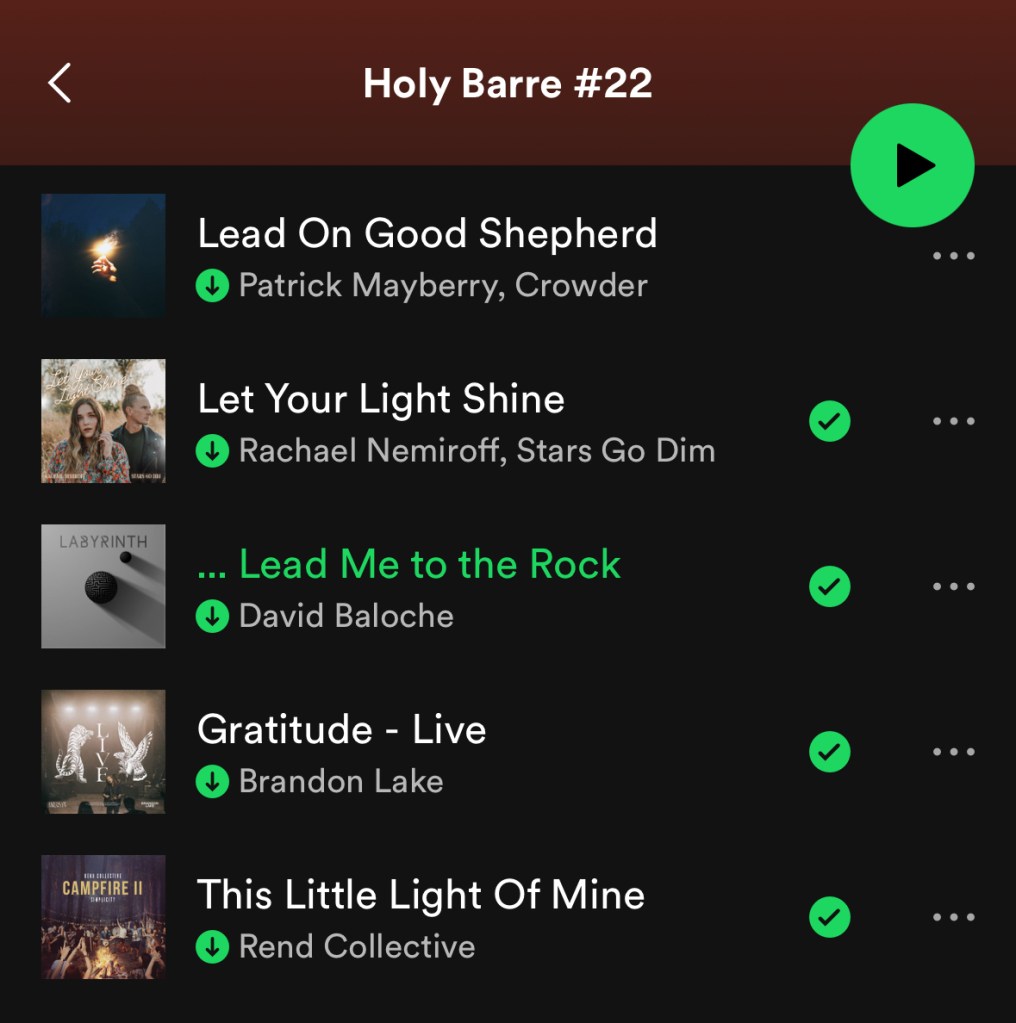The width and height of the screenshot is (1016, 1023).
Task: Open more options for Lead Me to the Rock
Action: 953,586
